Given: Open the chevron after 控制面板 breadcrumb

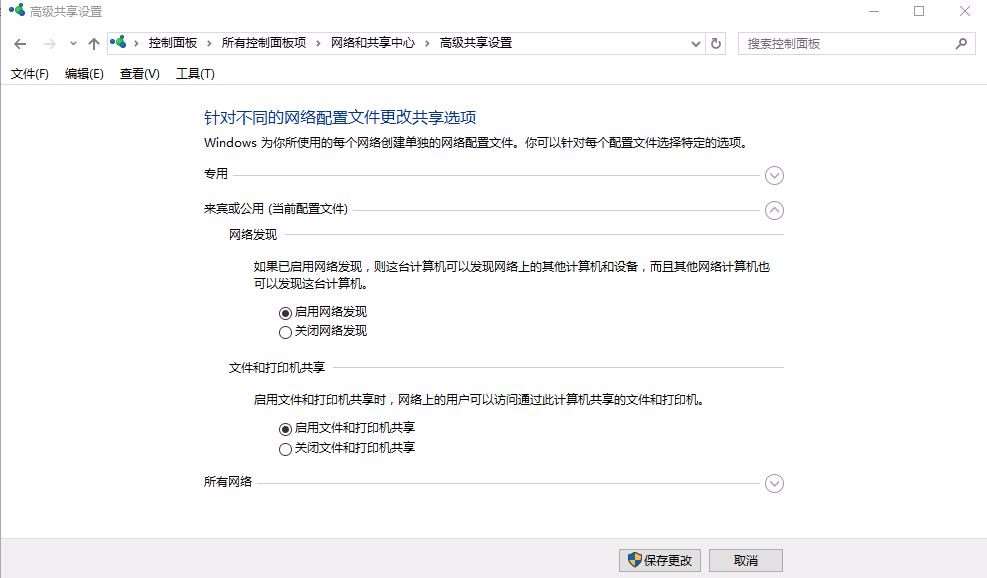Looking at the screenshot, I should [x=209, y=43].
